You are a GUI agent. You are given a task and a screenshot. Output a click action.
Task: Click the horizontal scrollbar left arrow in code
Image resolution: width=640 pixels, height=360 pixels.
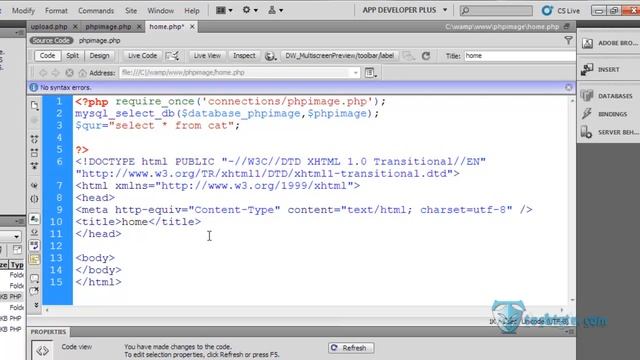47,310
